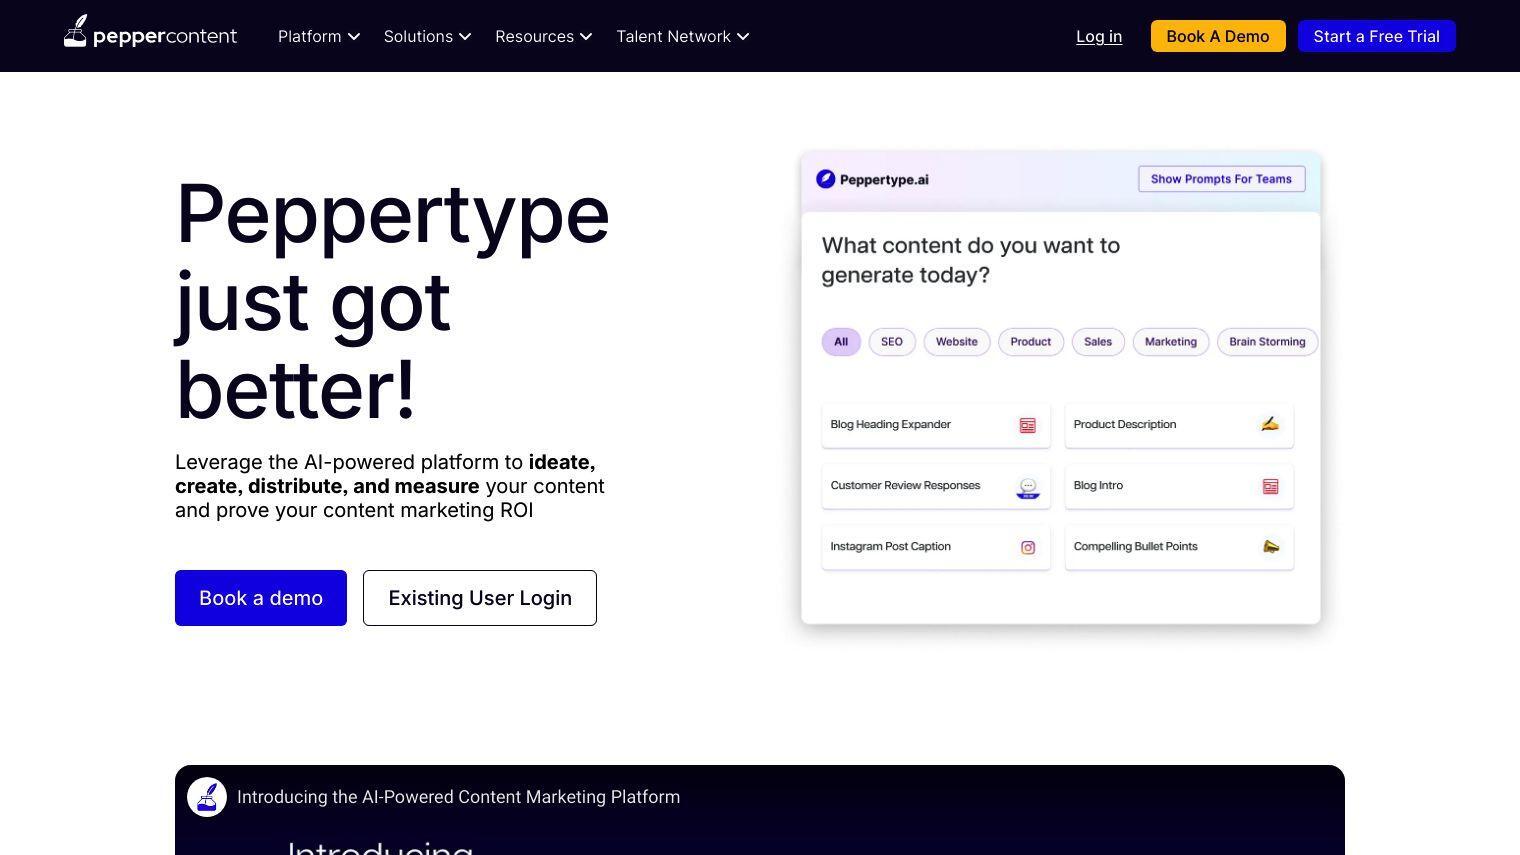Click the Compelling Bullet Points megaphone icon
Screen dimensions: 1520x855
point(1270,546)
